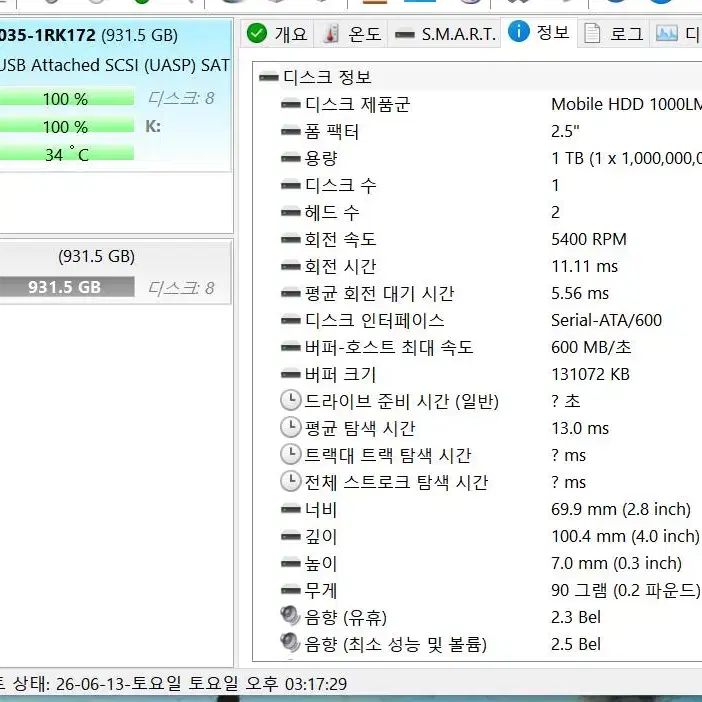Screen dimensions: 702x702
Task: Switch to the 온도 temperature tab
Action: (x=351, y=33)
